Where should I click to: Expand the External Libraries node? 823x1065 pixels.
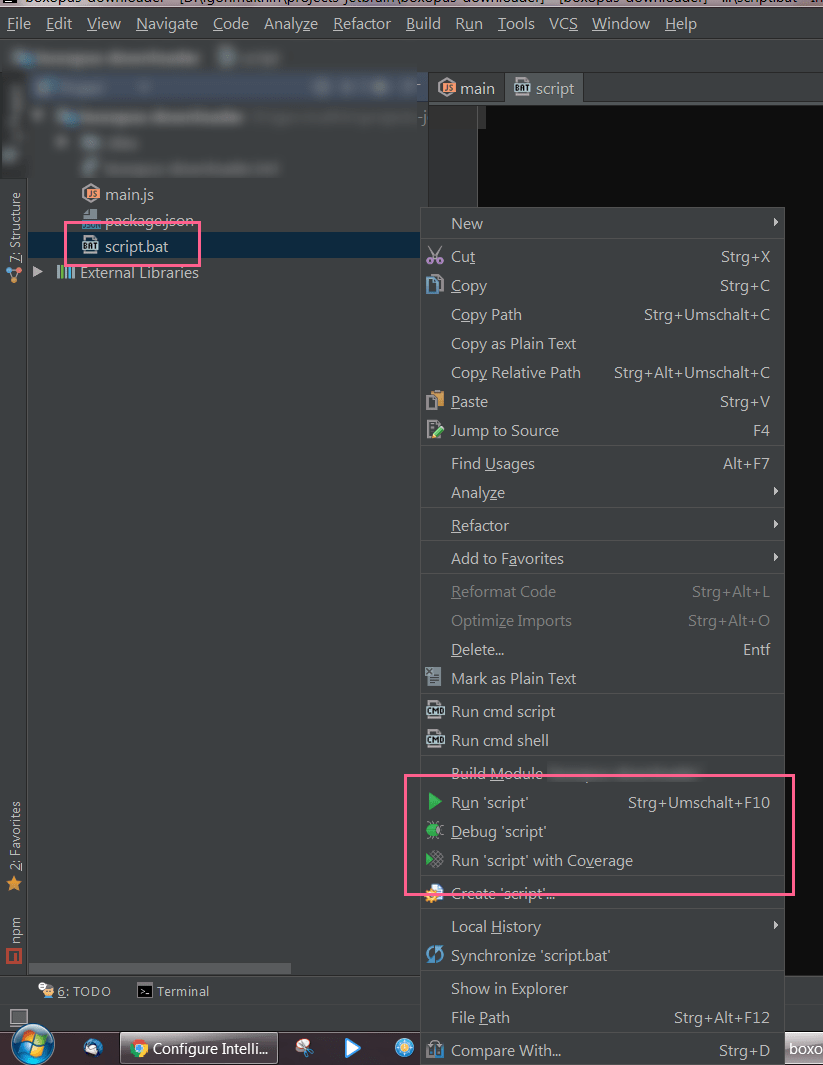(37, 271)
